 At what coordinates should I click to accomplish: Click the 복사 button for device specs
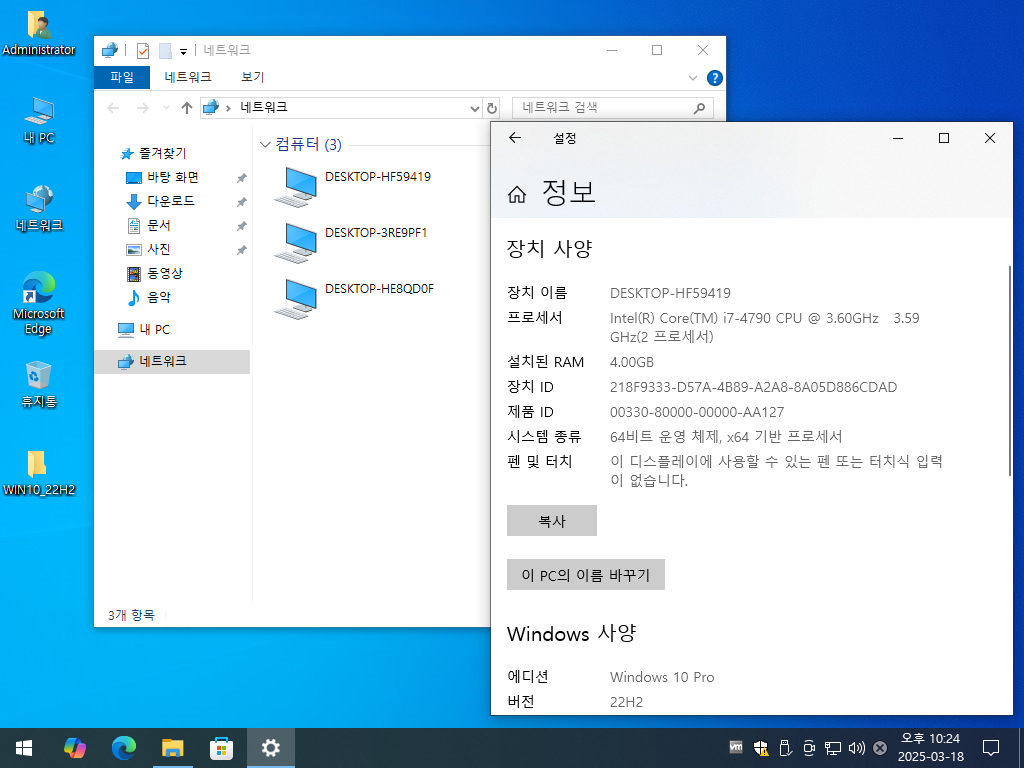(x=552, y=520)
